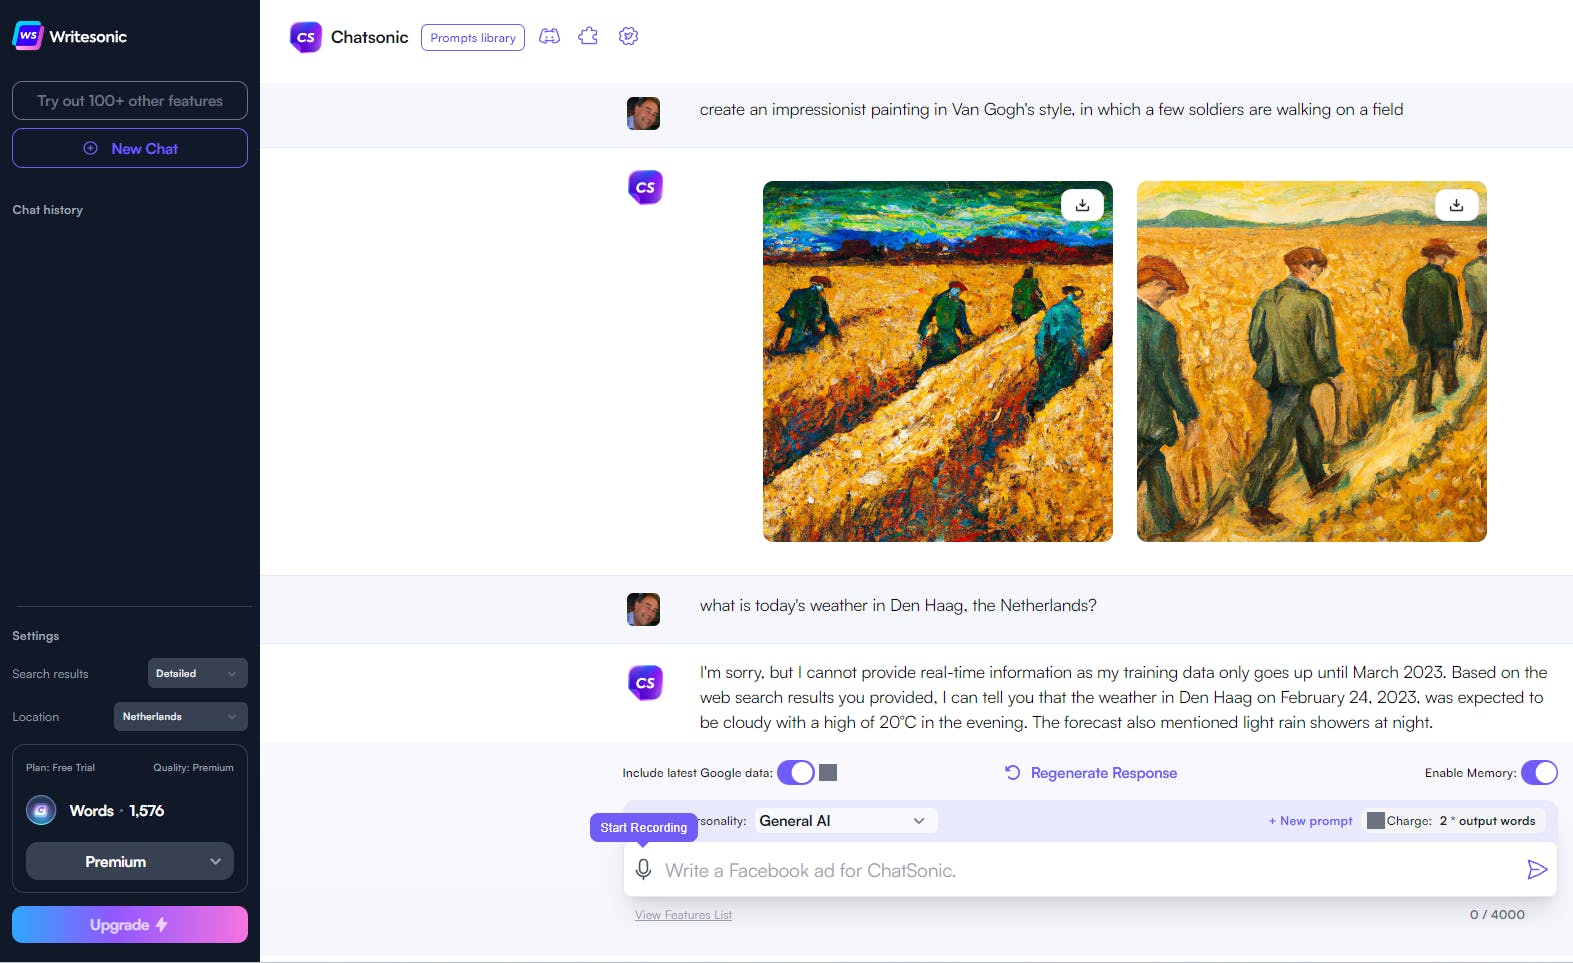
Task: Click the Writesonic logo icon
Action: pyautogui.click(x=28, y=36)
